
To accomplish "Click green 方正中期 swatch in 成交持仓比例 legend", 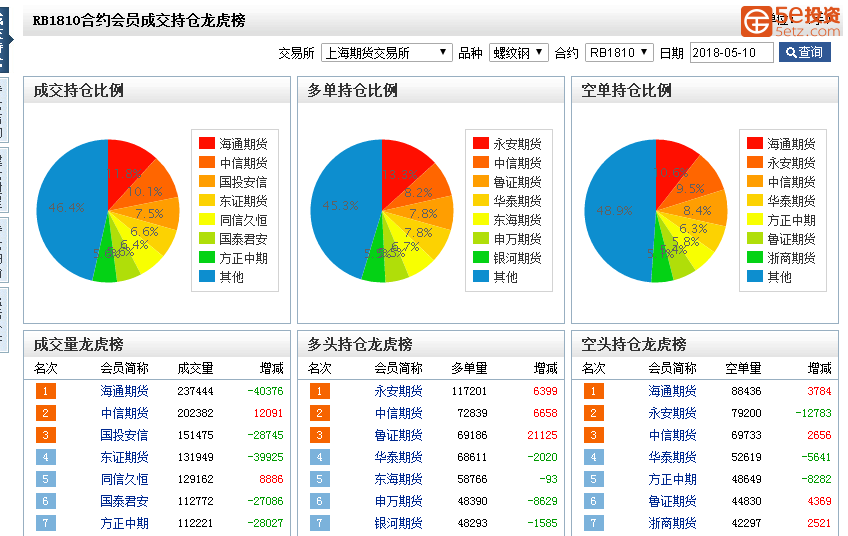I will (207, 257).
